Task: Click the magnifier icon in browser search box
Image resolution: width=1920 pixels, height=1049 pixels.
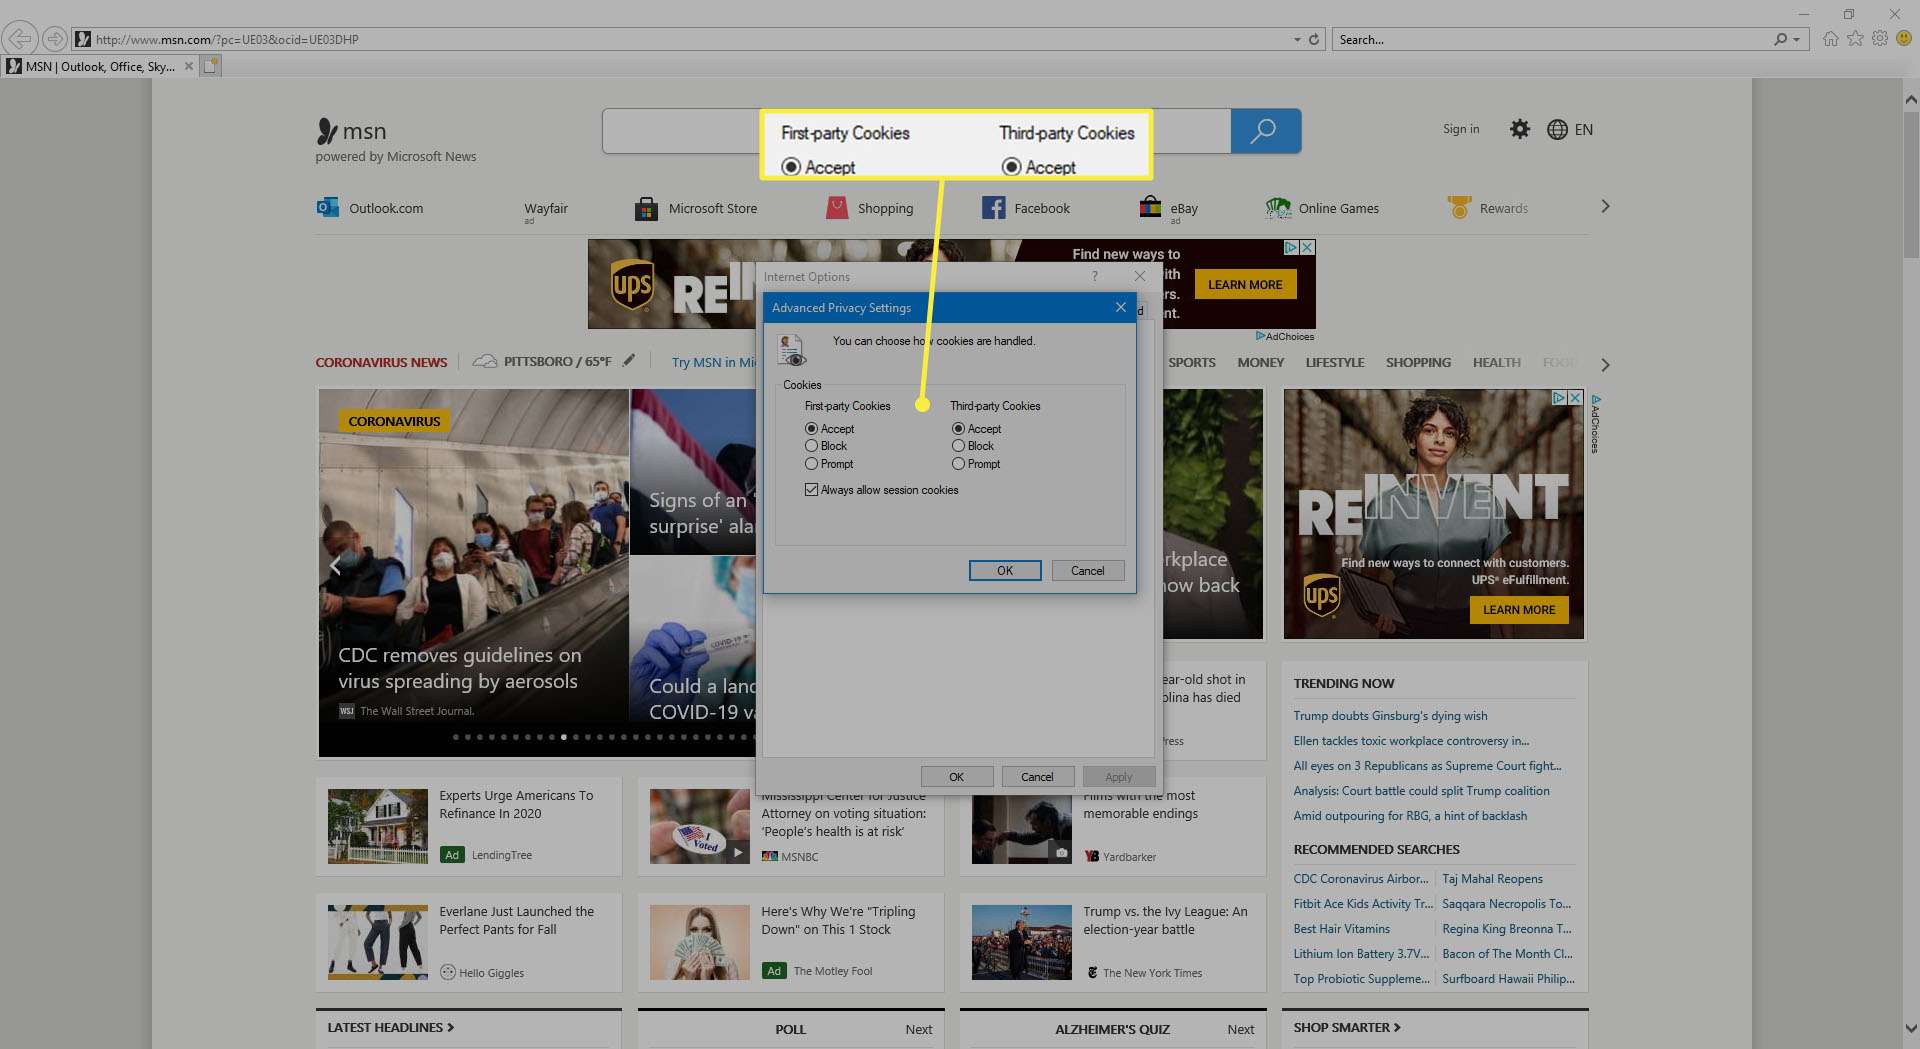Action: (x=1780, y=40)
